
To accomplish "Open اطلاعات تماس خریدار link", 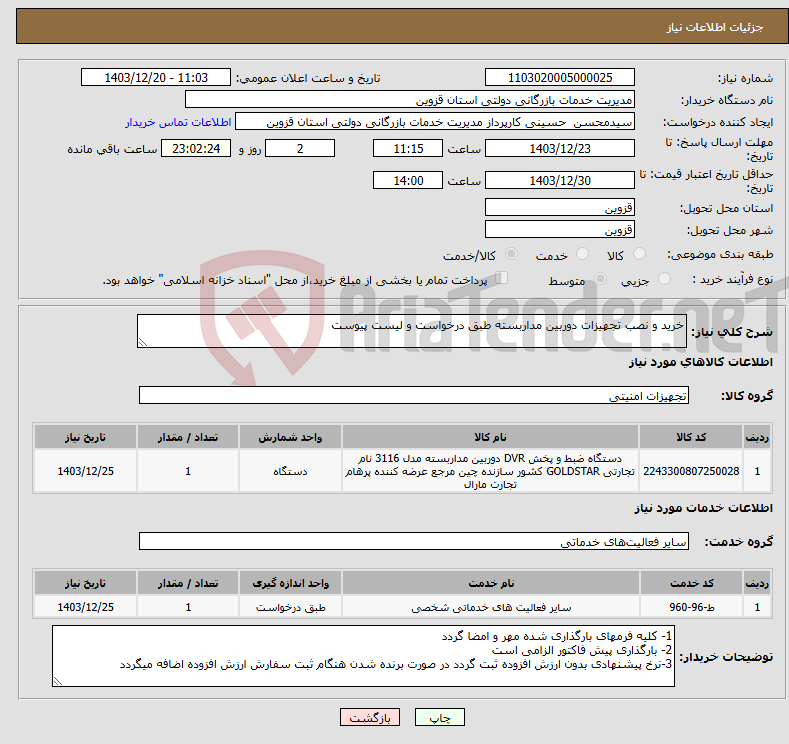I will pyautogui.click(x=178, y=122).
